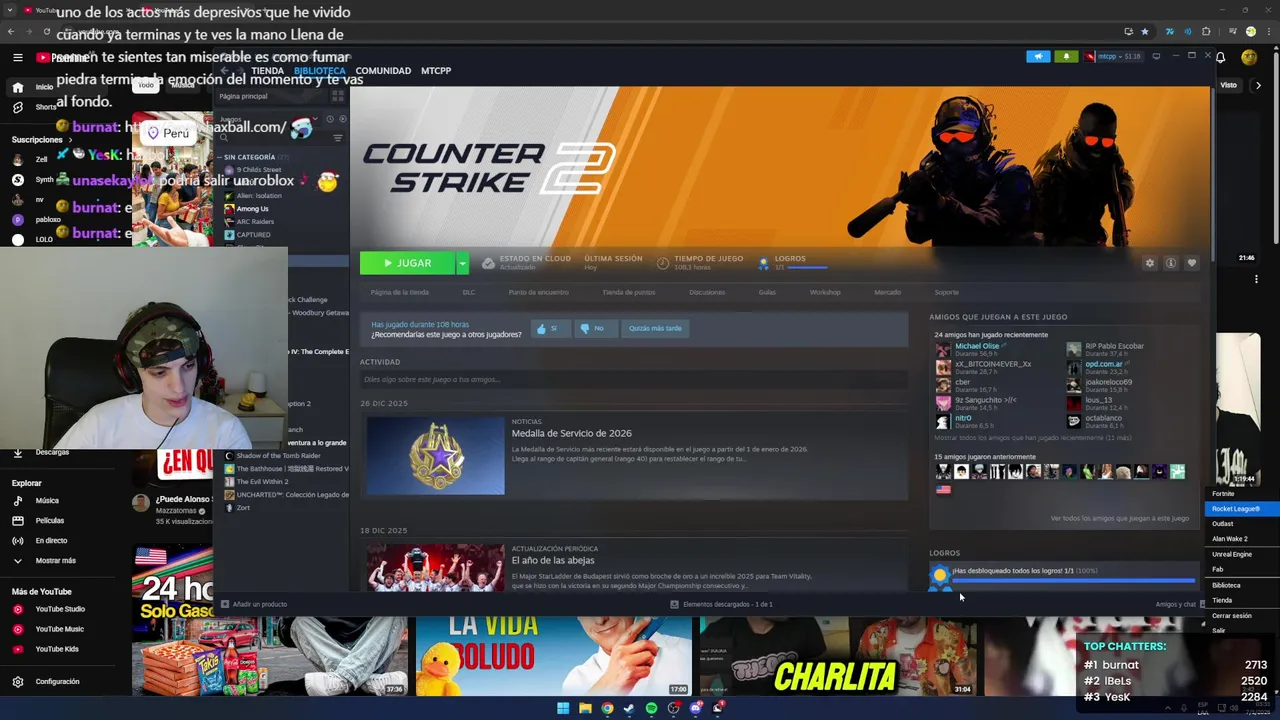This screenshot has height=720, width=1280.
Task: Select The Evil Within 2 in the library
Action: (262, 482)
